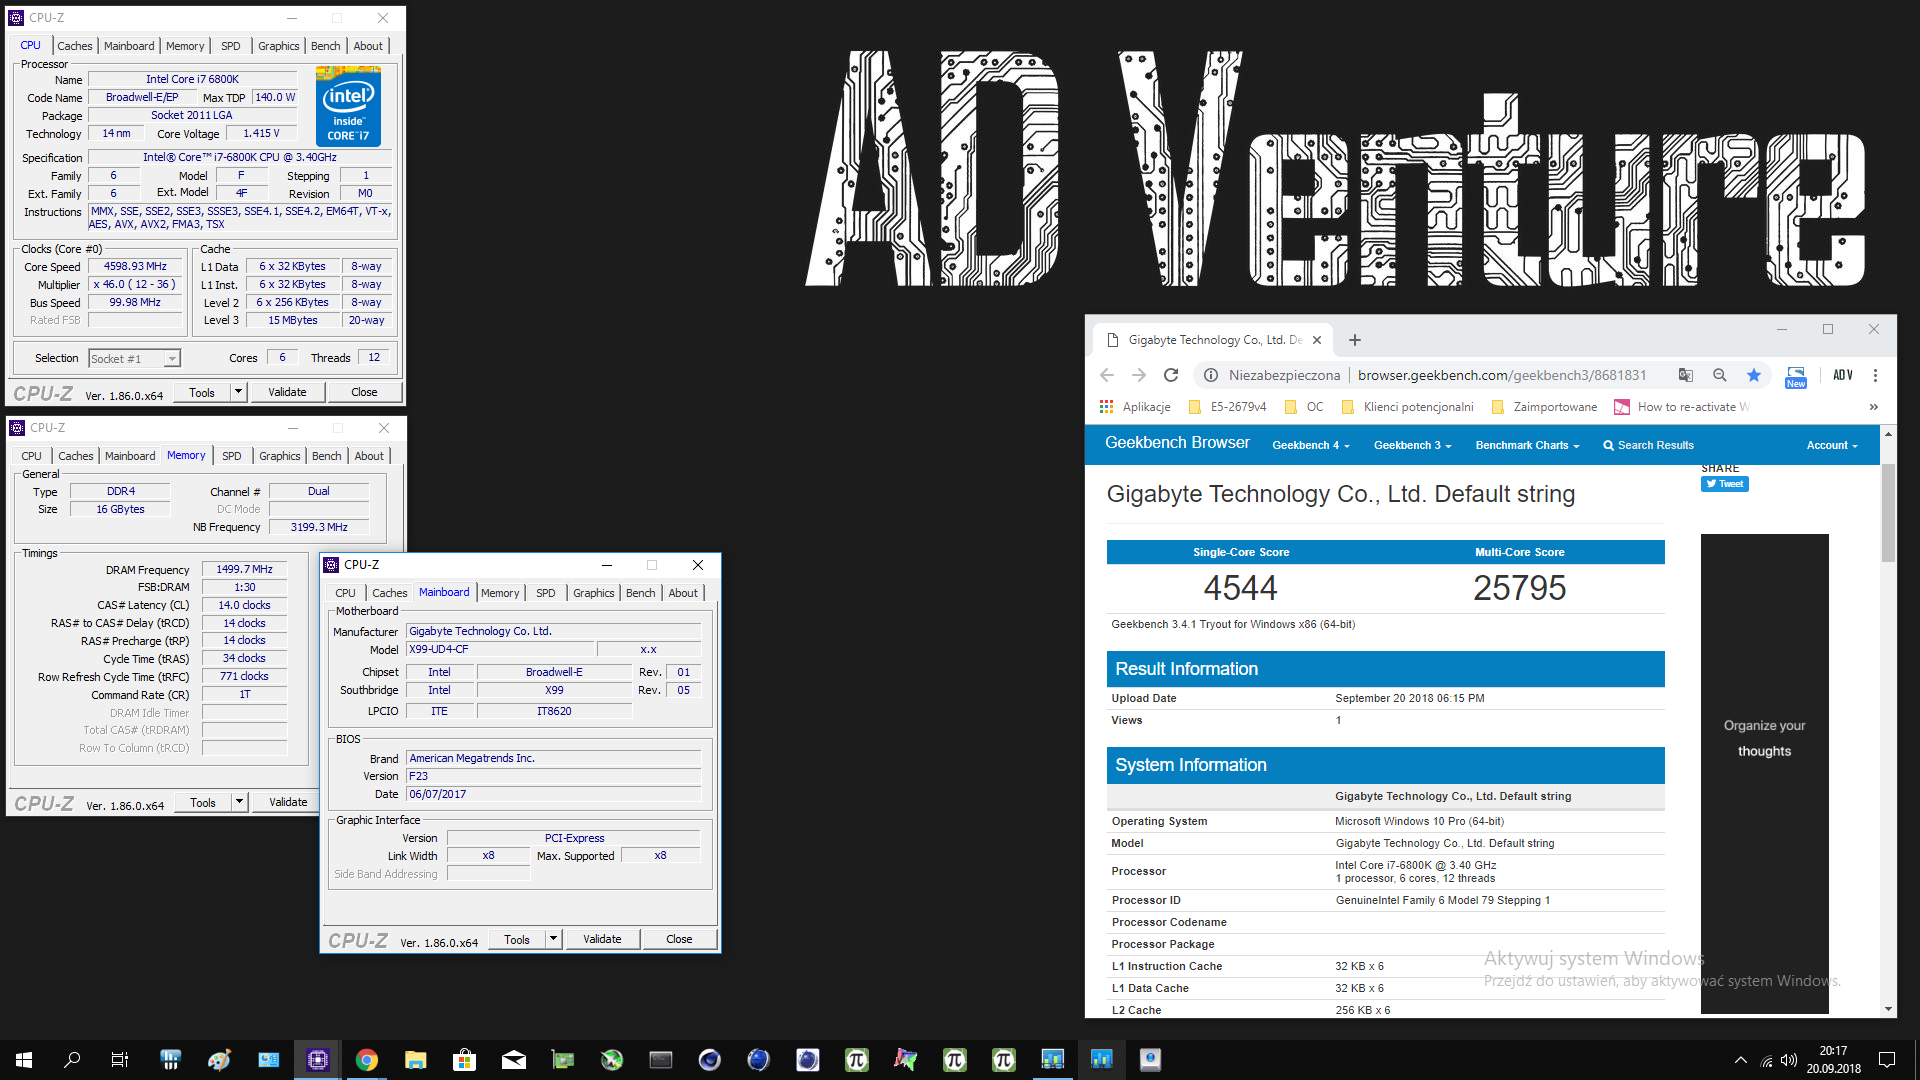
Task: Open the Geekbench 3 dropdown menu
Action: coord(1412,445)
